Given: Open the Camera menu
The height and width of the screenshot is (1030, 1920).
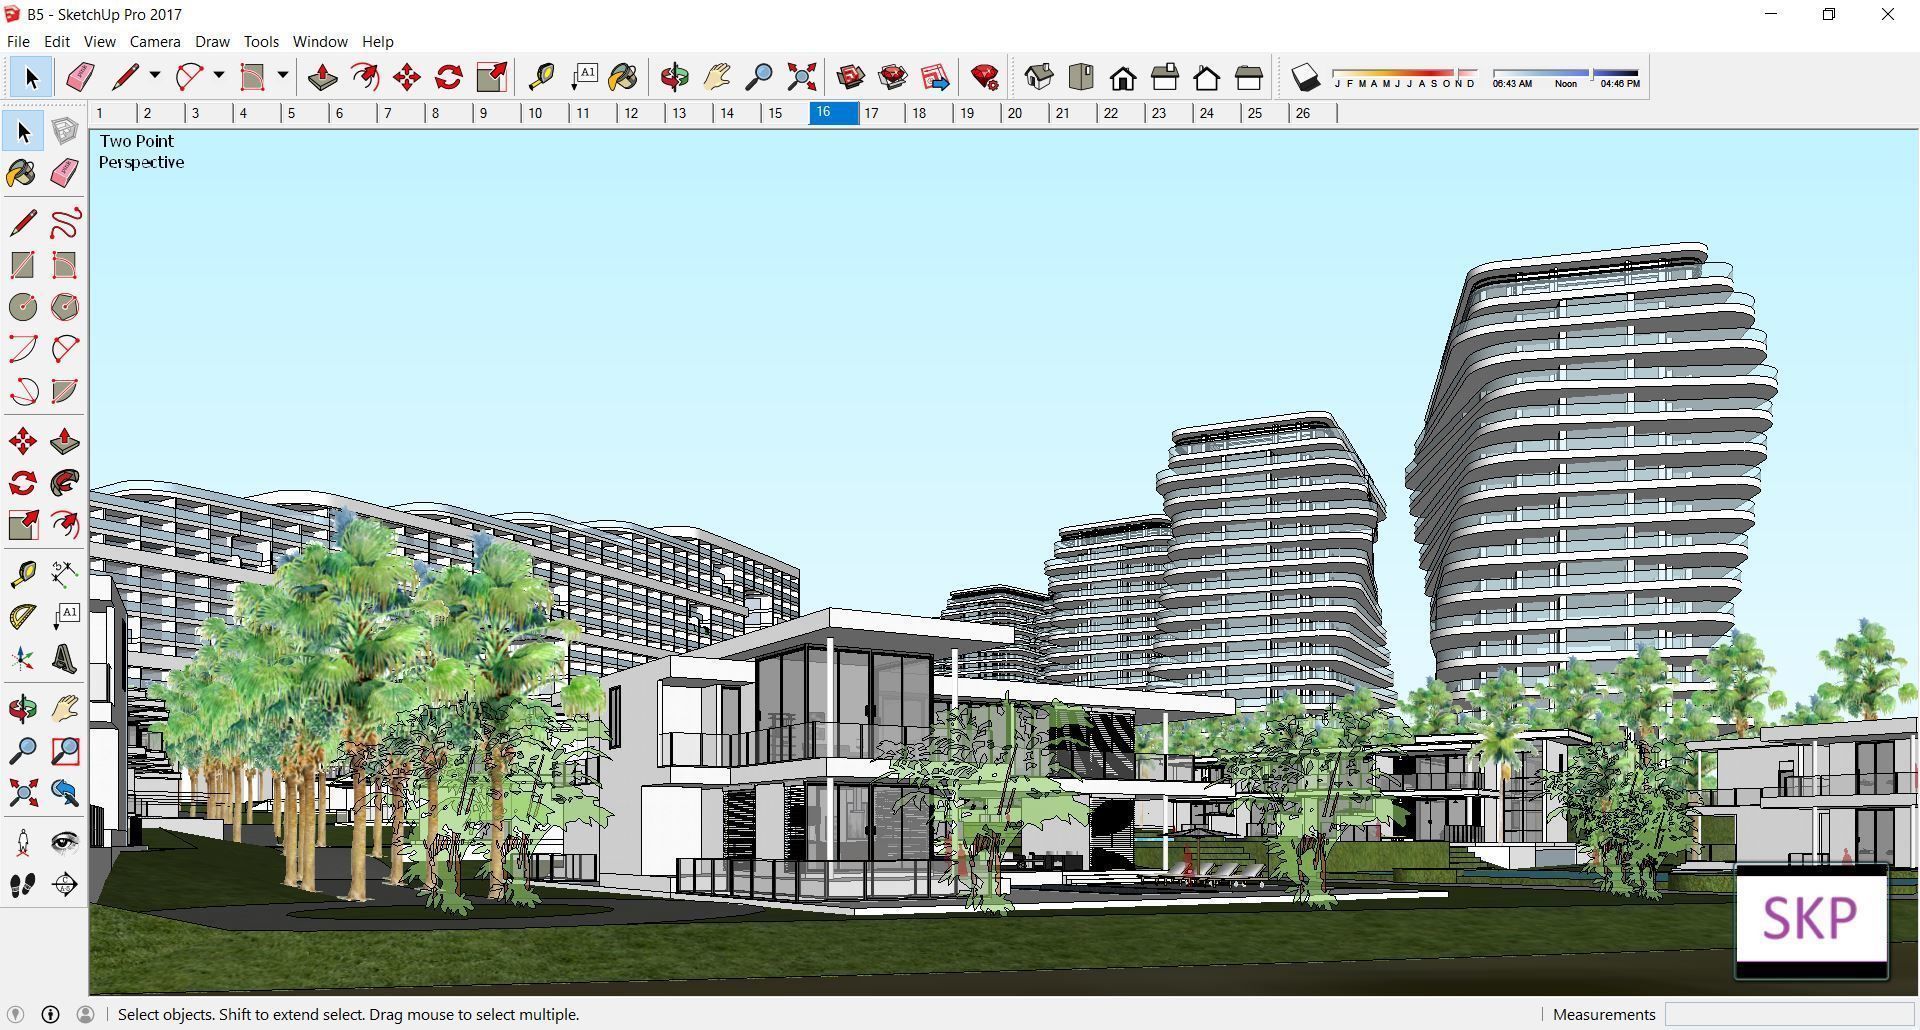Looking at the screenshot, I should 155,41.
